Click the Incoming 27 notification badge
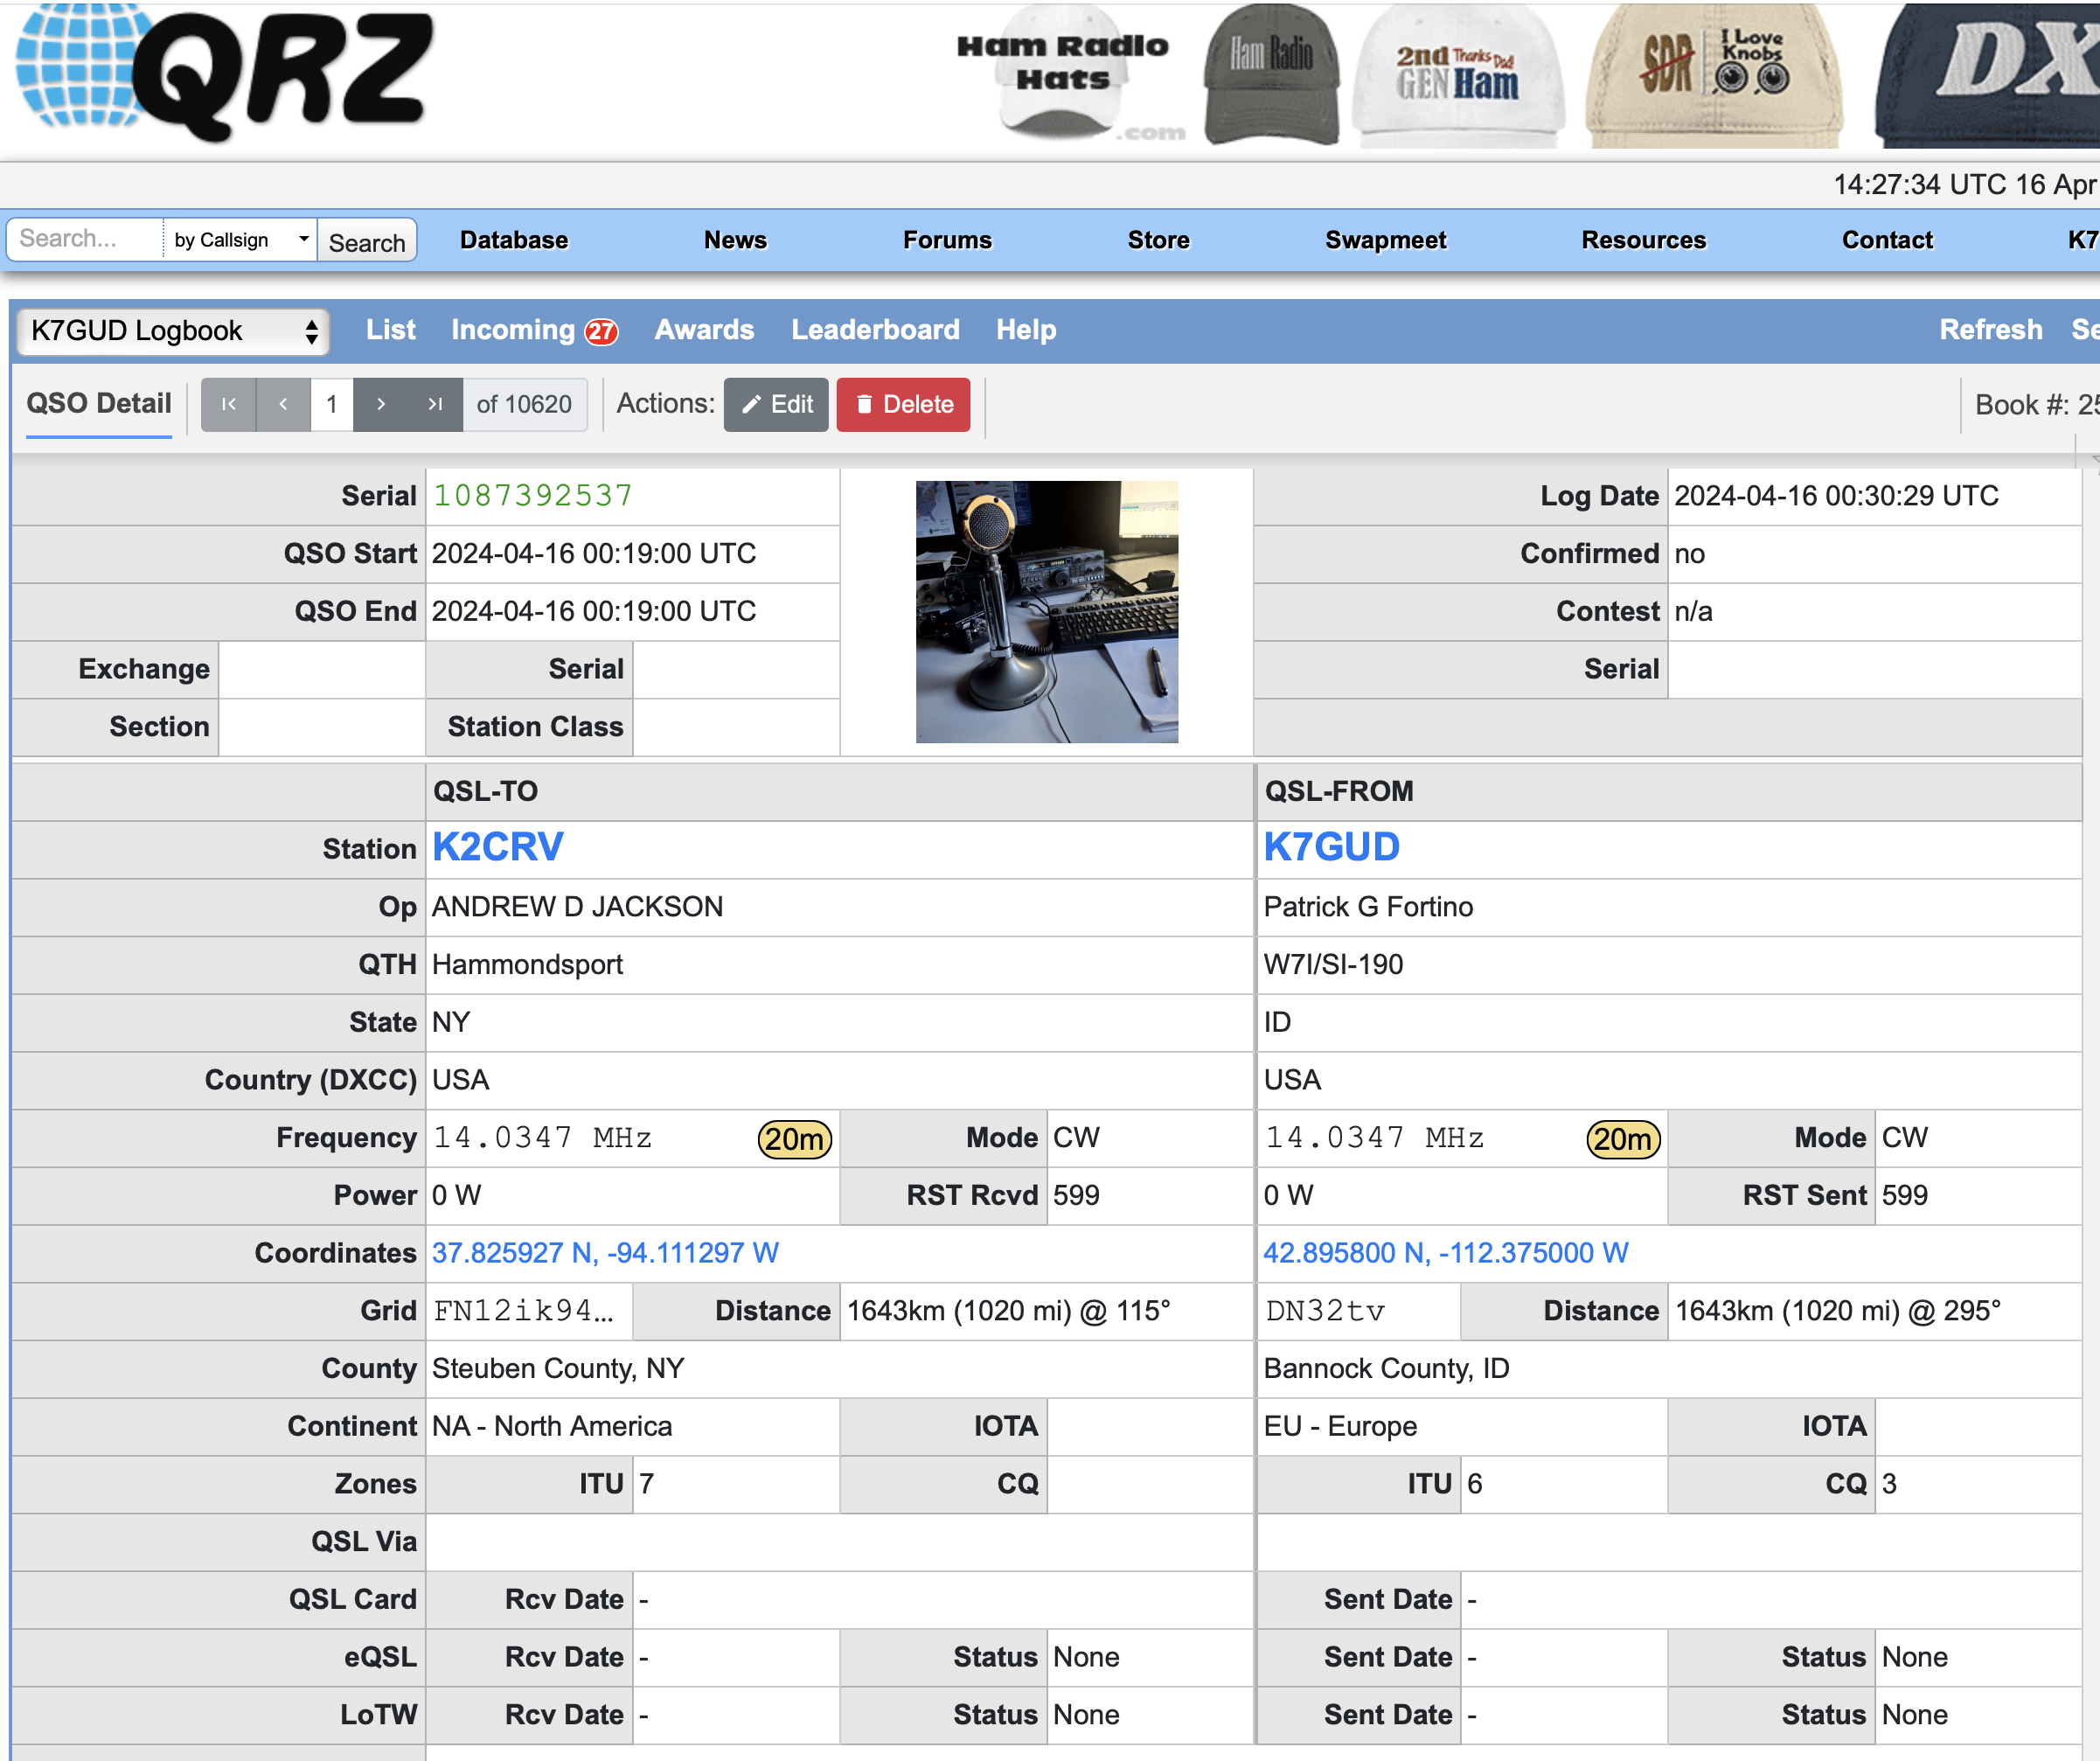This screenshot has width=2100, height=1761. coord(601,331)
